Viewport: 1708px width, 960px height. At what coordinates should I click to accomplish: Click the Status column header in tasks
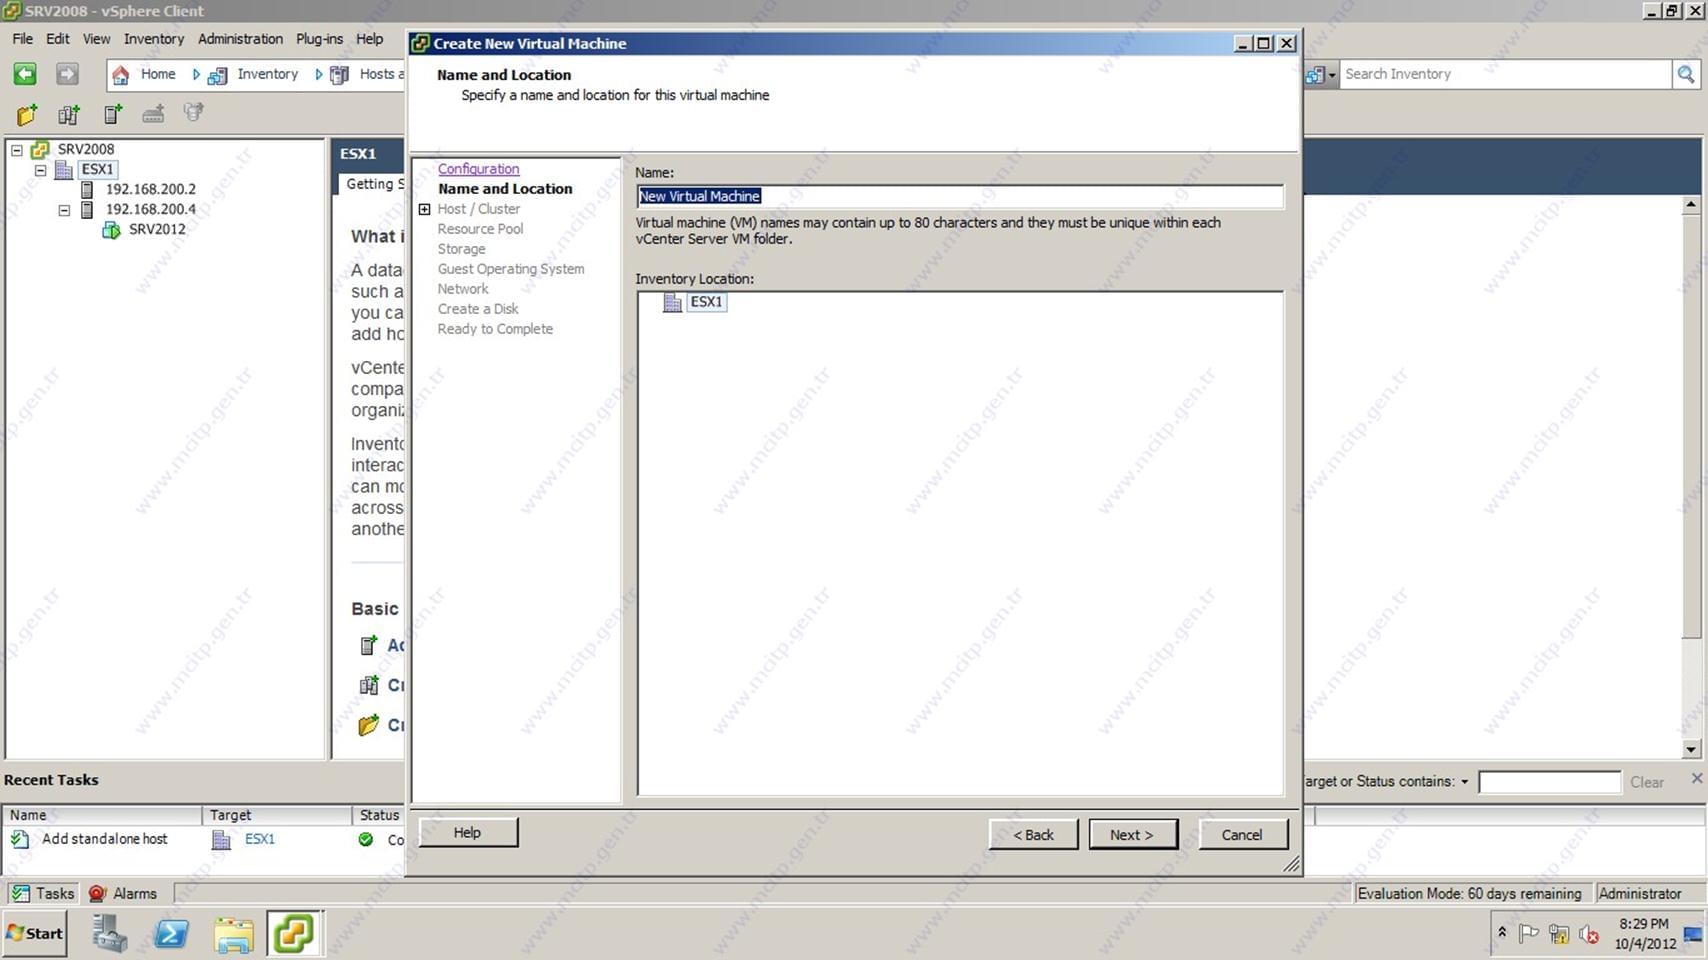coord(379,815)
